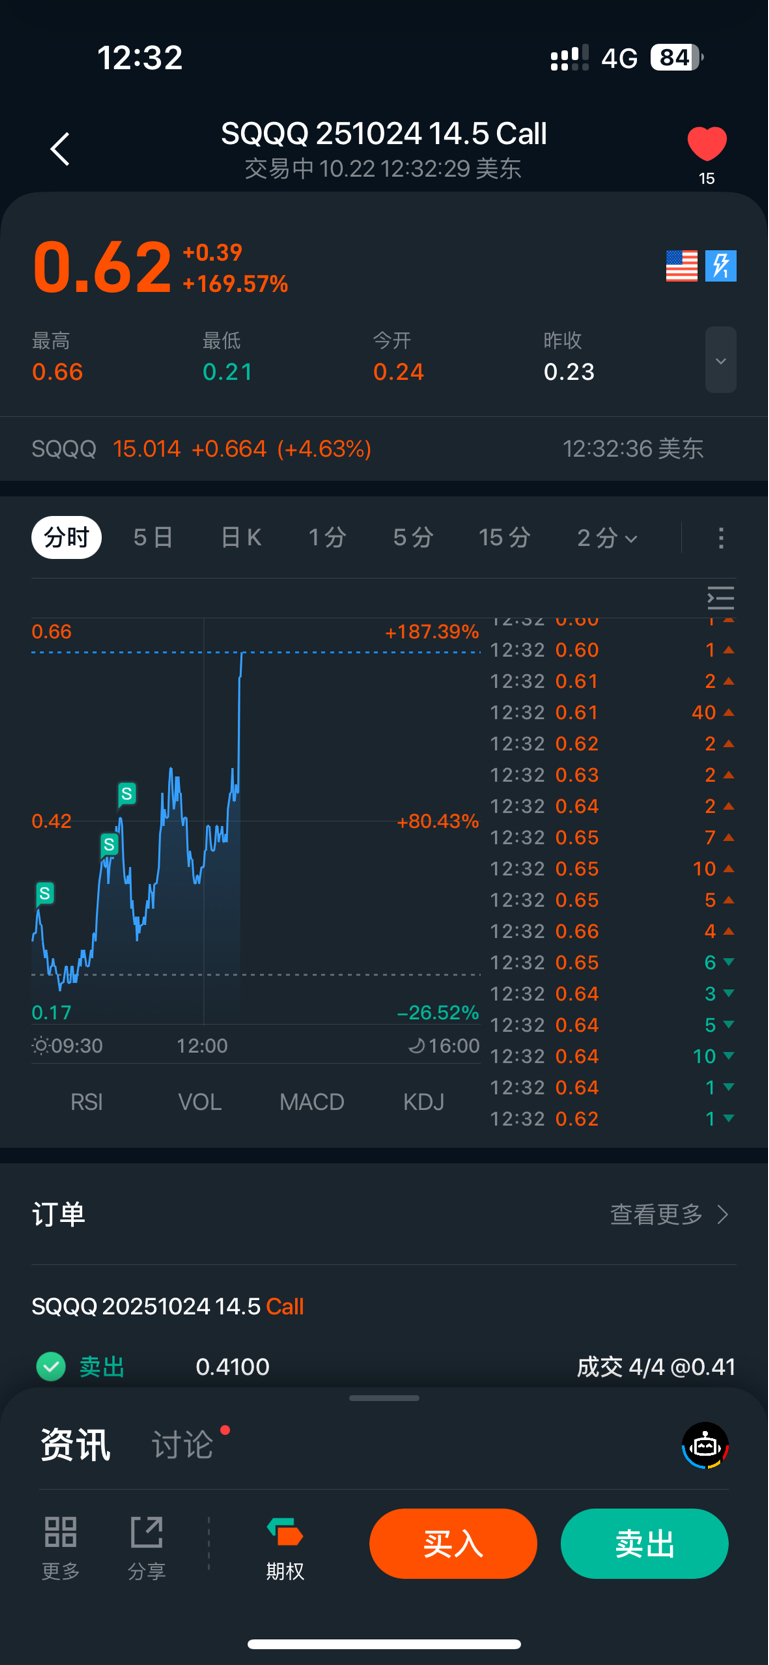The height and width of the screenshot is (1665, 769).
Task: Switch to the 1分 chart tab
Action: pos(327,538)
